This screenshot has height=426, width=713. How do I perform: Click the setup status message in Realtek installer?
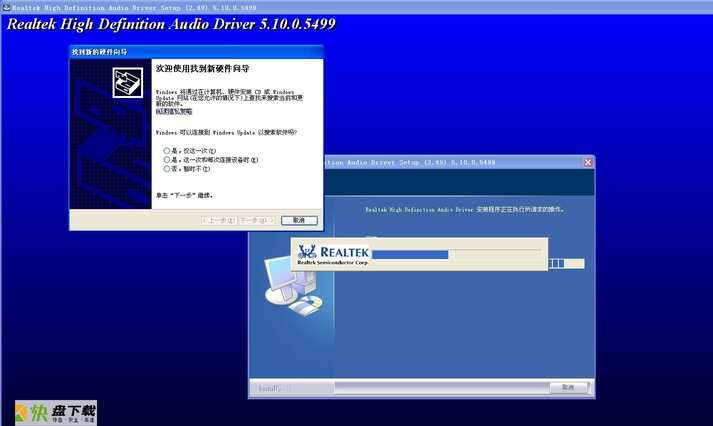465,210
